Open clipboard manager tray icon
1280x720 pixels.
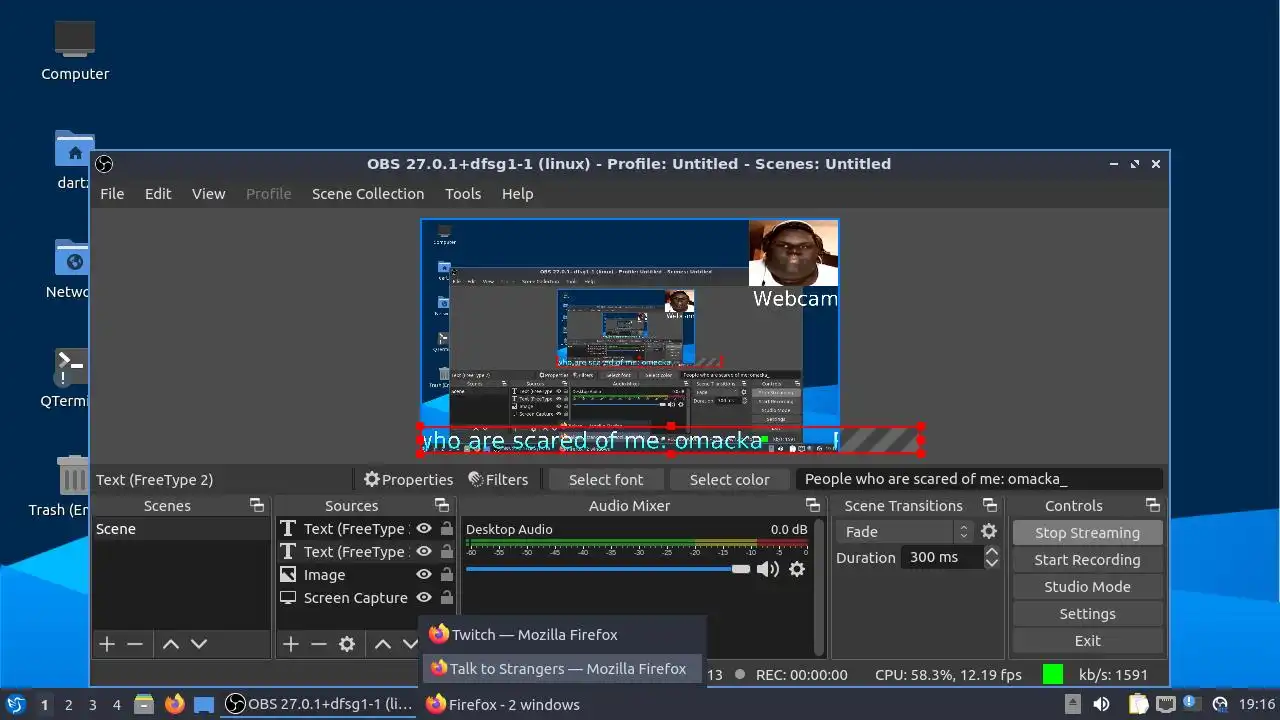1139,704
